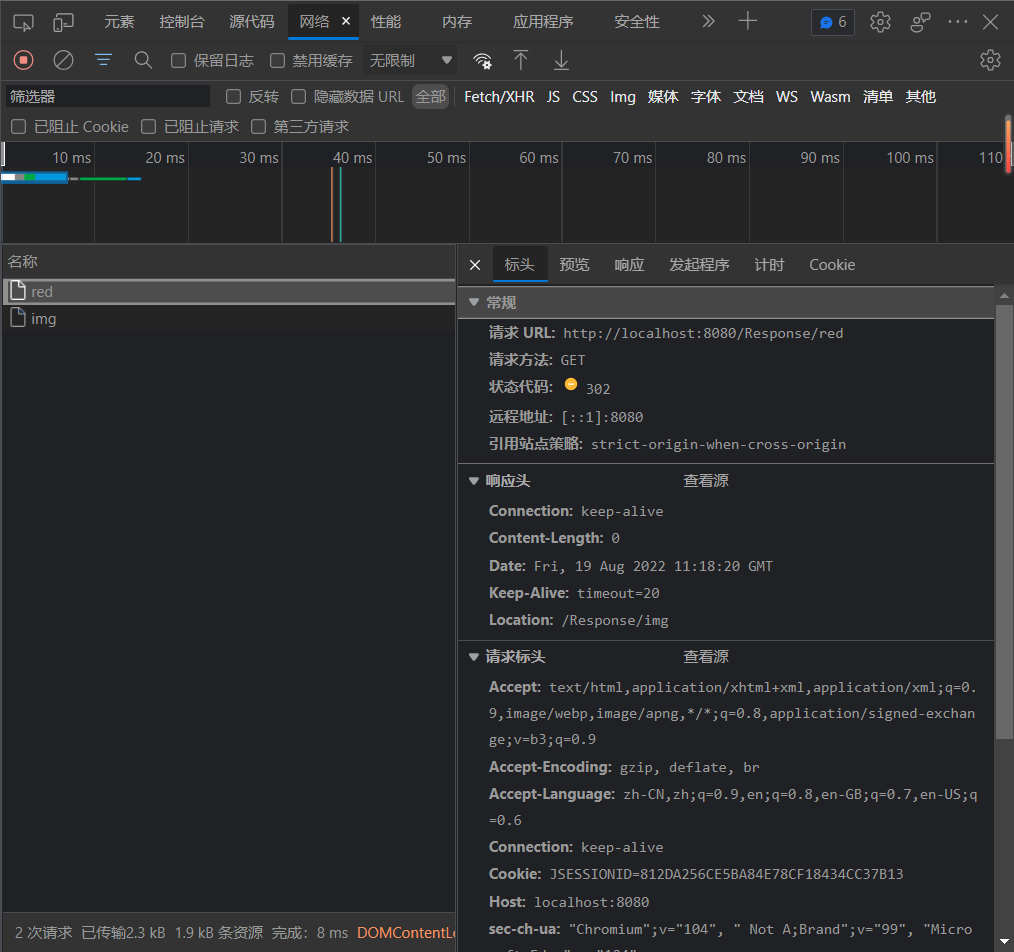Collapse the 请求标头 section

[x=474, y=656]
